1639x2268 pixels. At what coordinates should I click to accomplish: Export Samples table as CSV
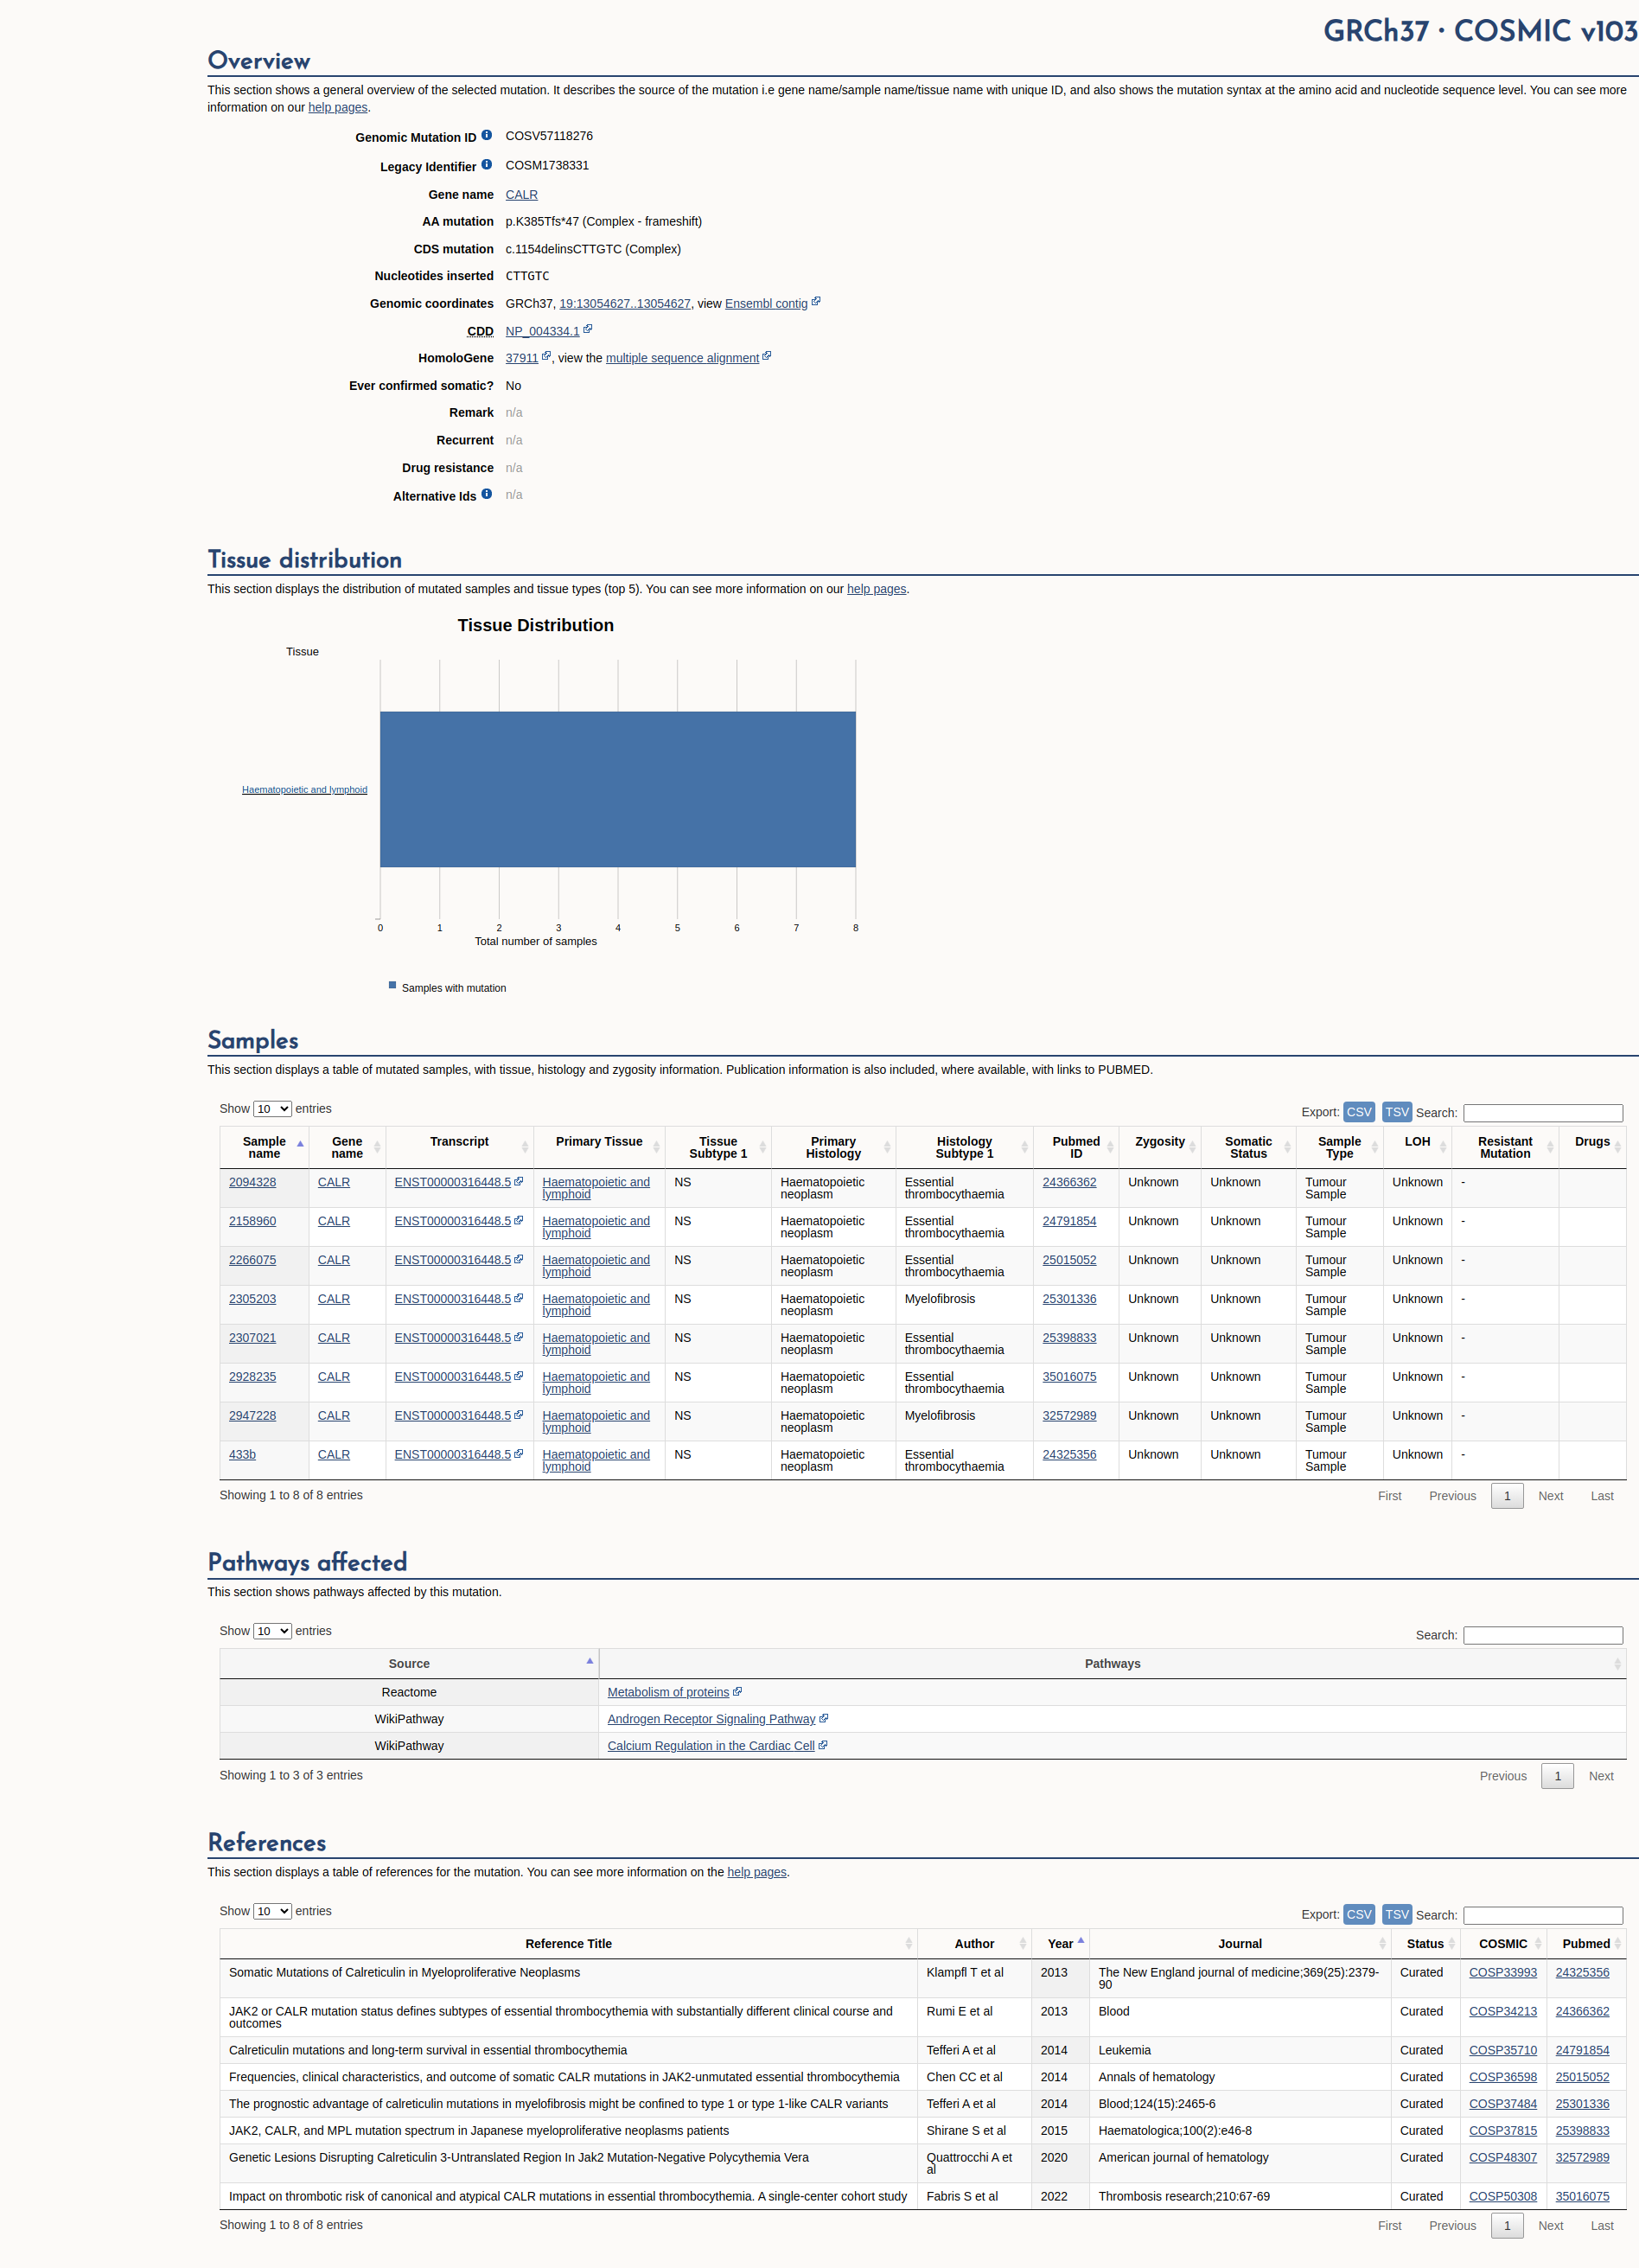coord(1359,1112)
